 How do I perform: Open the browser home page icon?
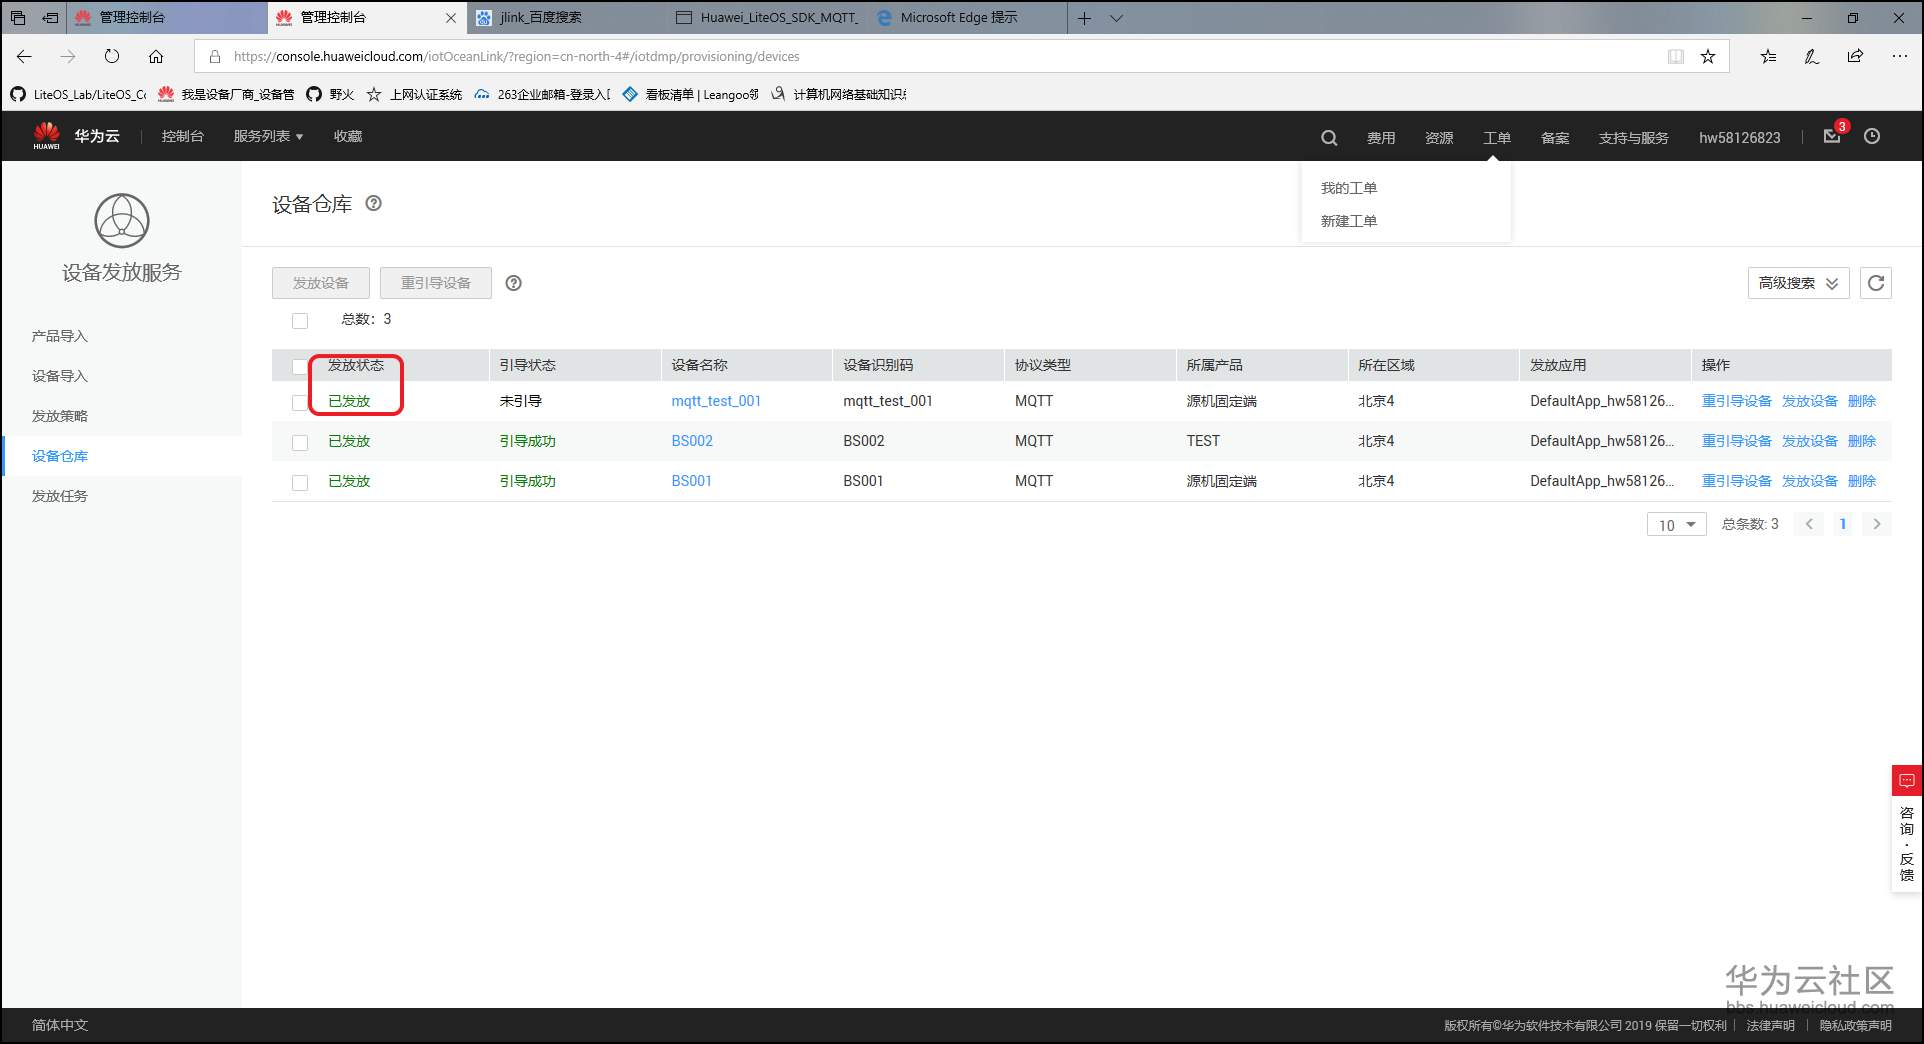coord(156,56)
